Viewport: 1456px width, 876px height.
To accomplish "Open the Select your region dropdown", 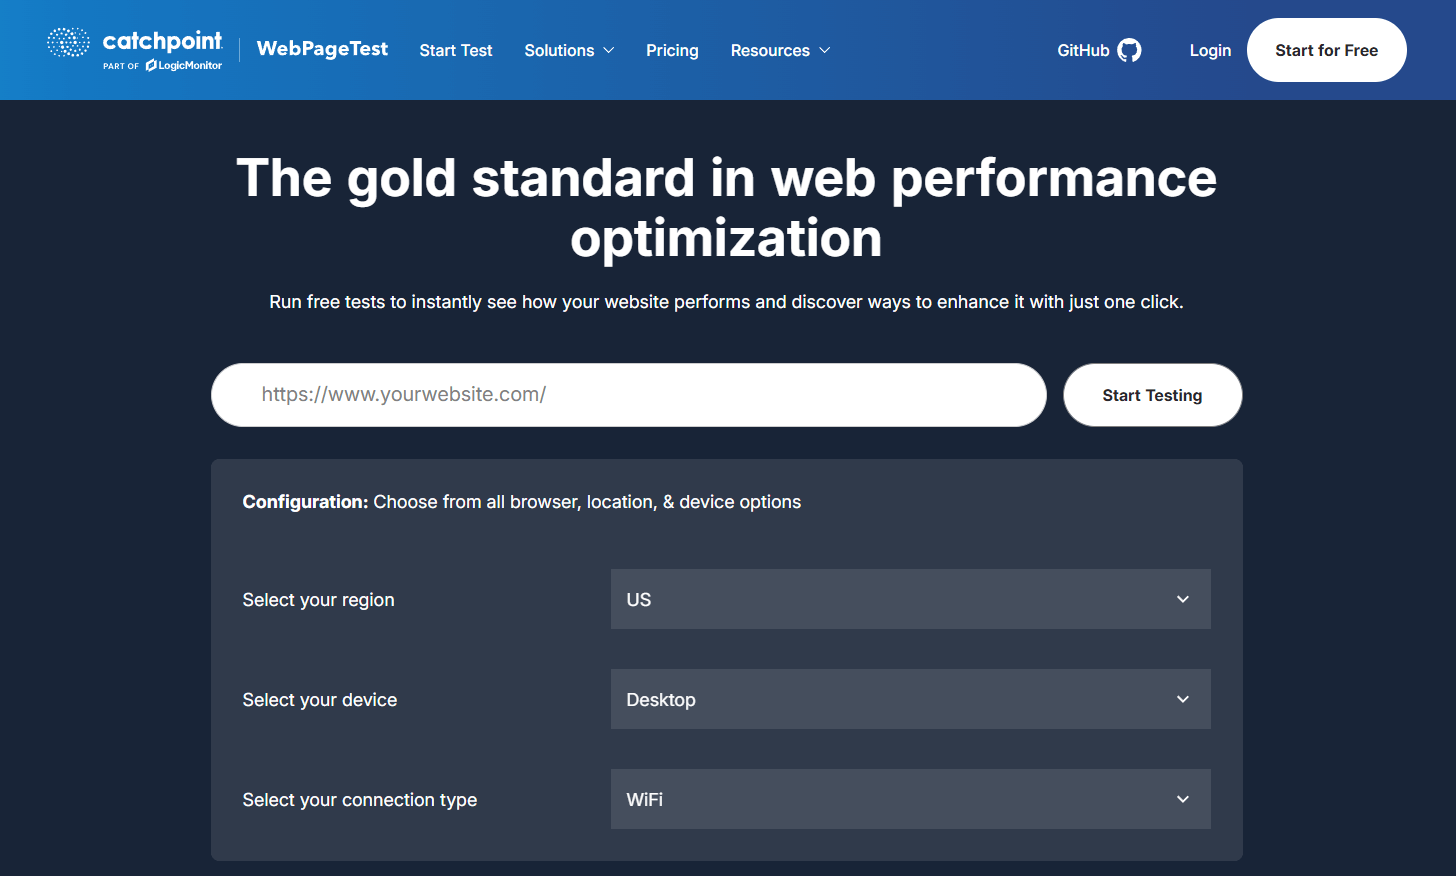I will click(910, 599).
